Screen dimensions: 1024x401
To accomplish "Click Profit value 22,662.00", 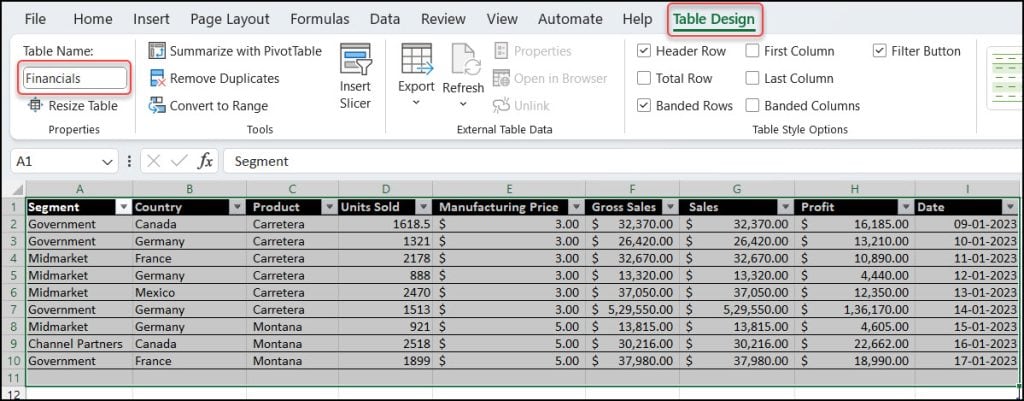I will [x=855, y=344].
